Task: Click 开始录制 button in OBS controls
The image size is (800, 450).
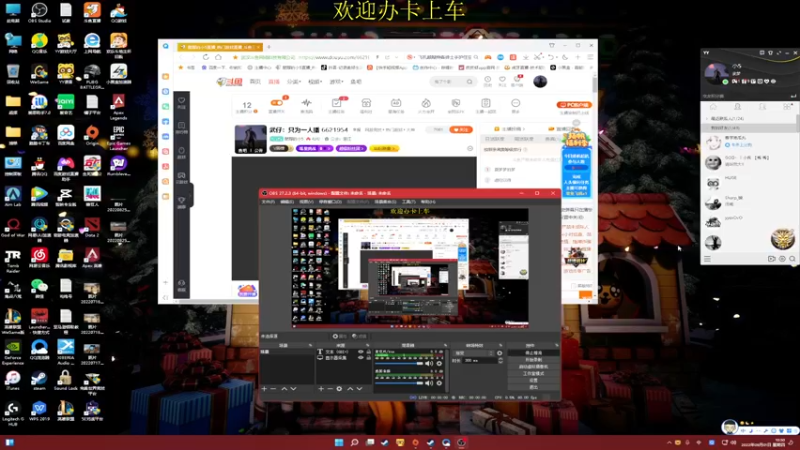Action: coord(533,360)
